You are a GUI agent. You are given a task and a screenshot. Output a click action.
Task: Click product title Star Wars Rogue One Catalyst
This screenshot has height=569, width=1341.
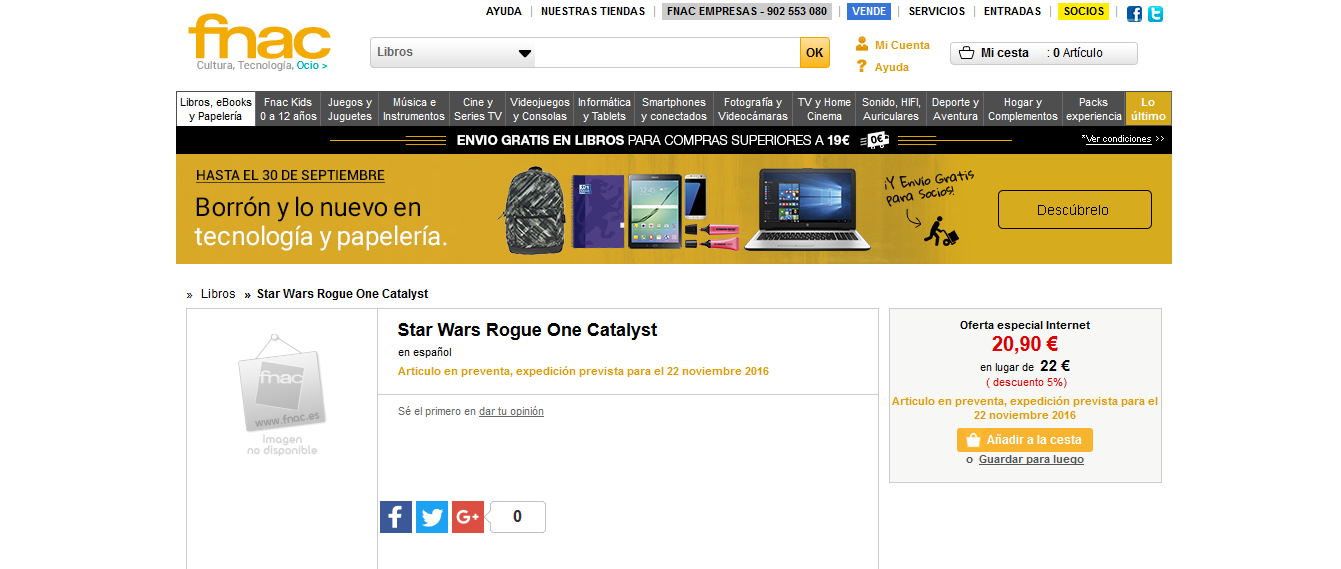(x=527, y=330)
